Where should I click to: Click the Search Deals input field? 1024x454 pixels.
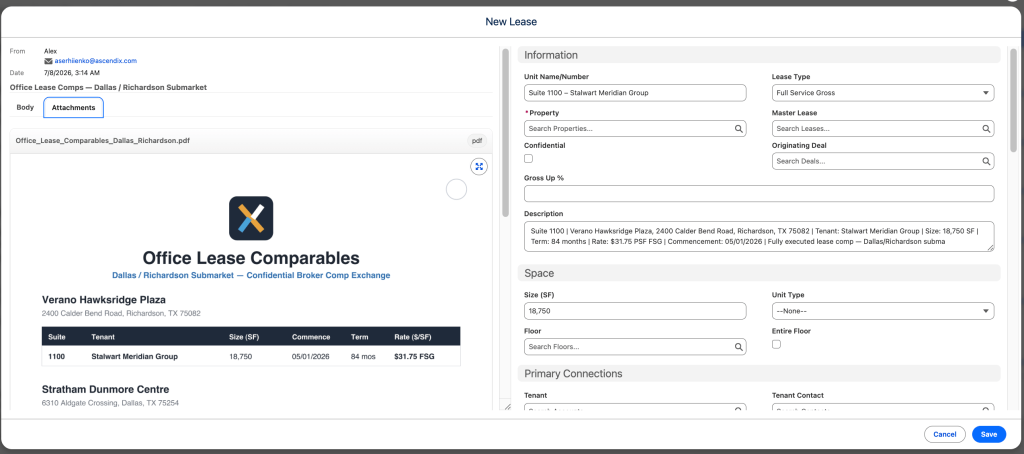(x=883, y=161)
